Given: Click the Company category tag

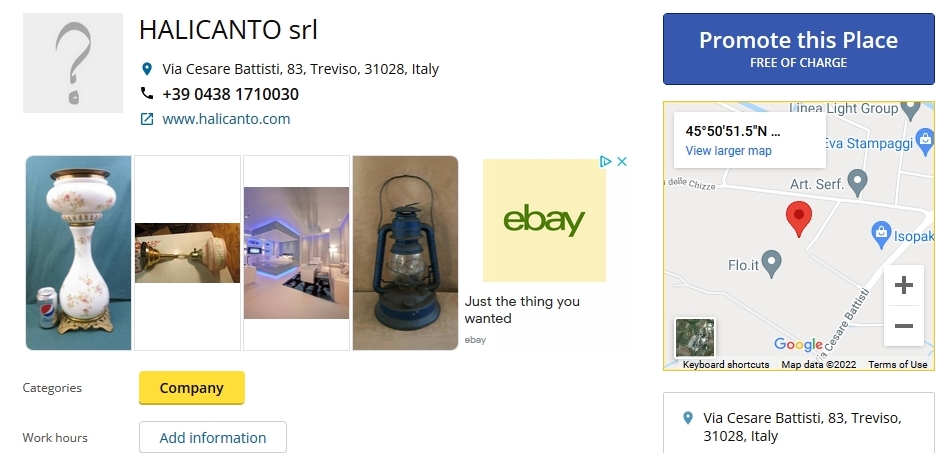Looking at the screenshot, I should [191, 387].
